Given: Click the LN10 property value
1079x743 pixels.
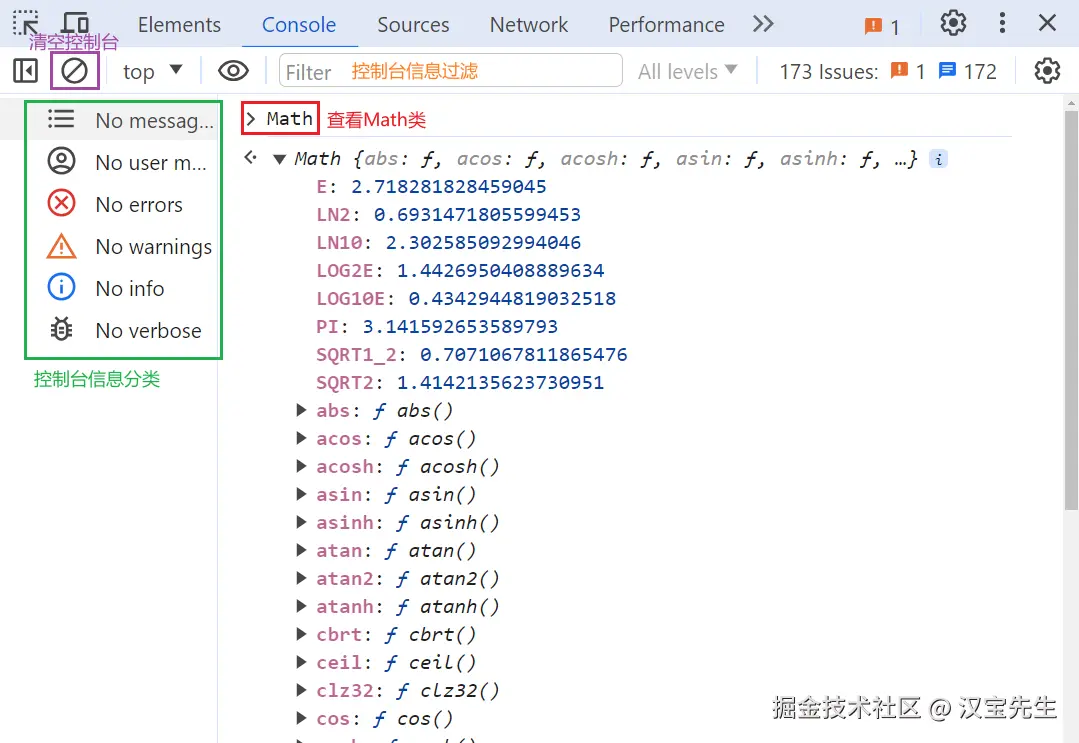Looking at the screenshot, I should click(x=483, y=243).
